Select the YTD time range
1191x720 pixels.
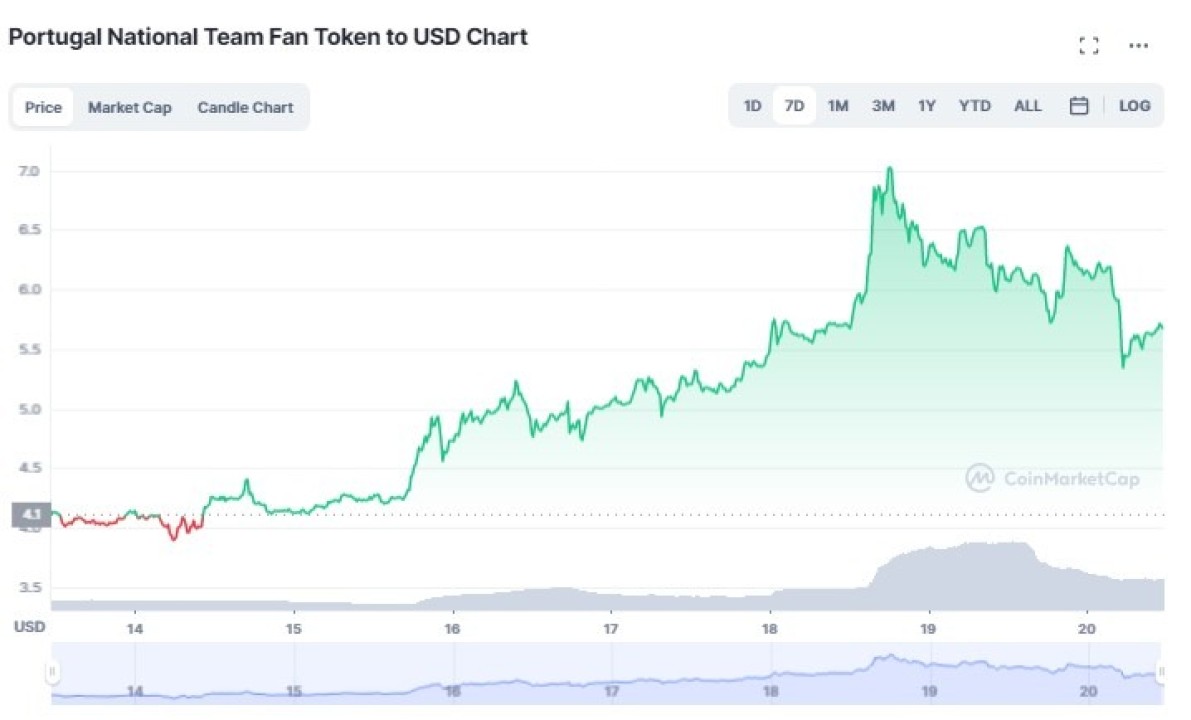tap(975, 106)
